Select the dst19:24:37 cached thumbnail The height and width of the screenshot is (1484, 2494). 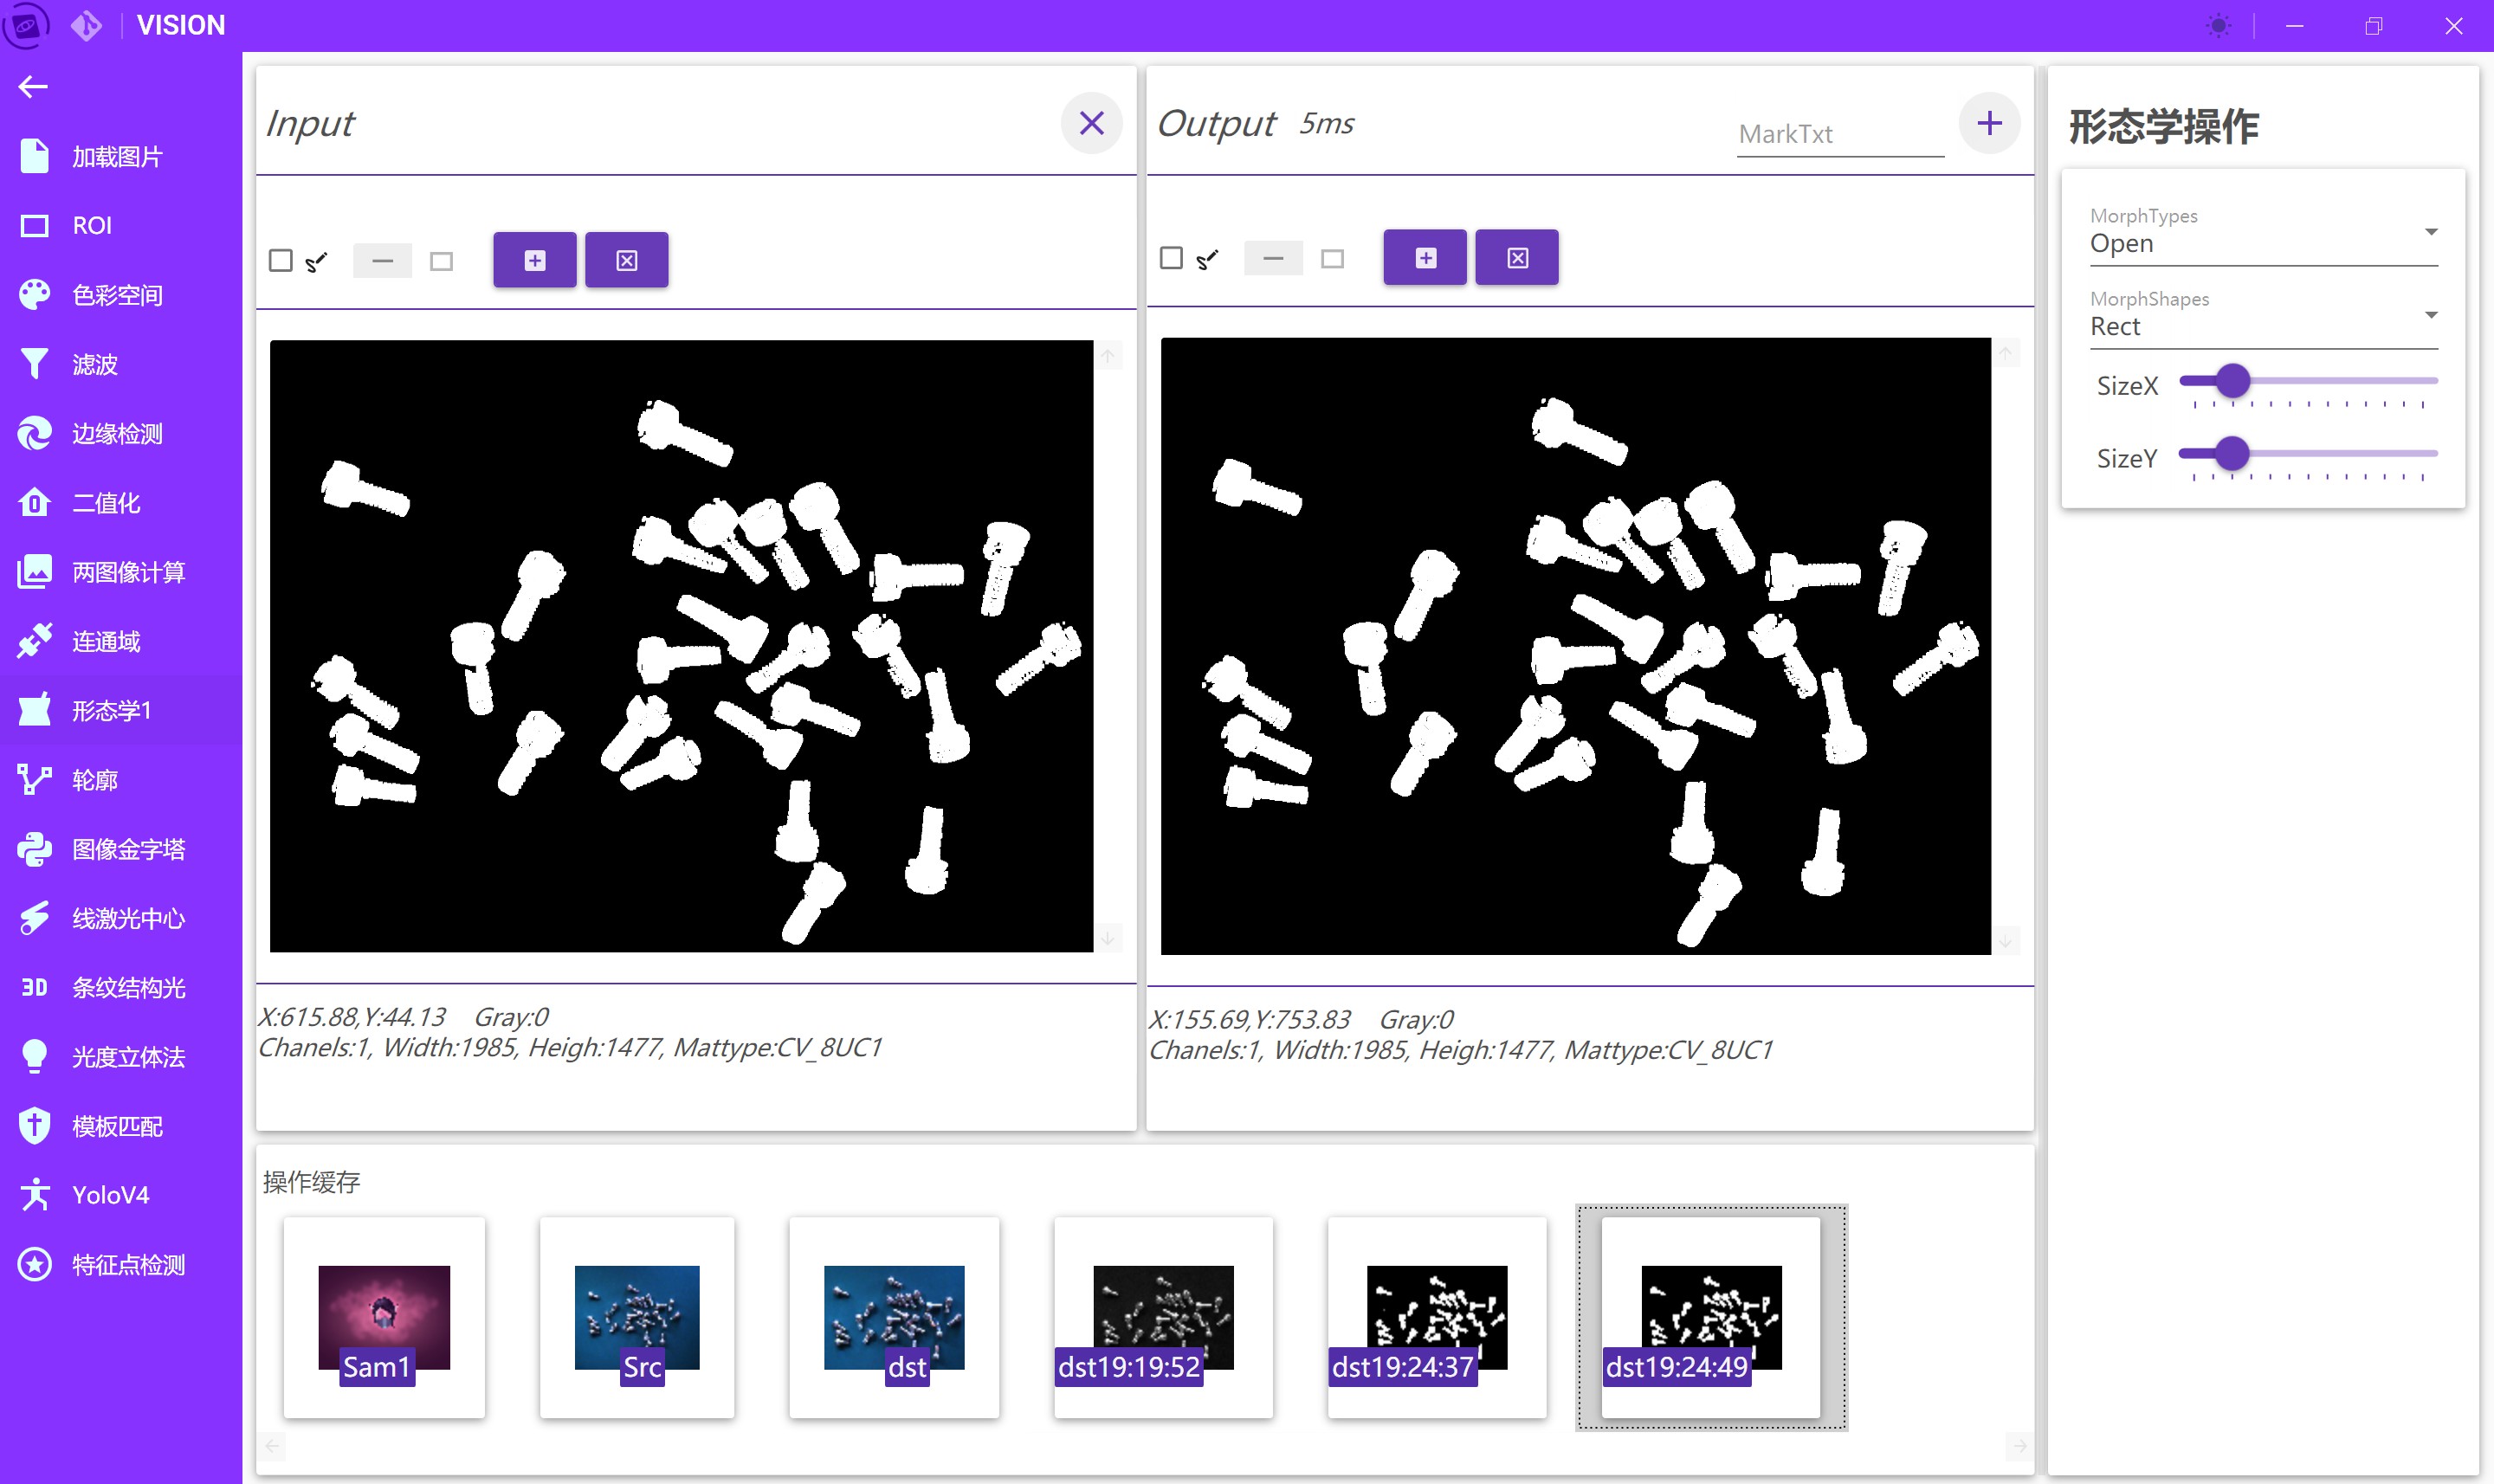(x=1436, y=1317)
